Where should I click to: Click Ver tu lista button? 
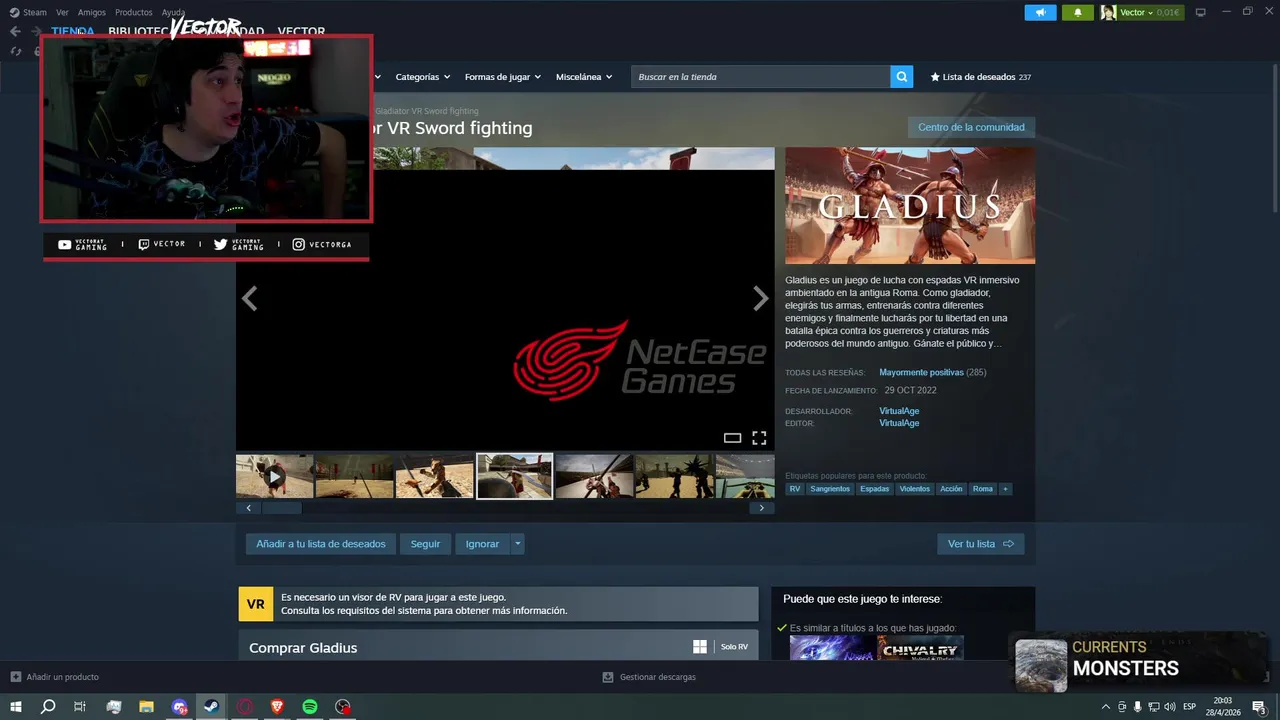pyautogui.click(x=981, y=544)
